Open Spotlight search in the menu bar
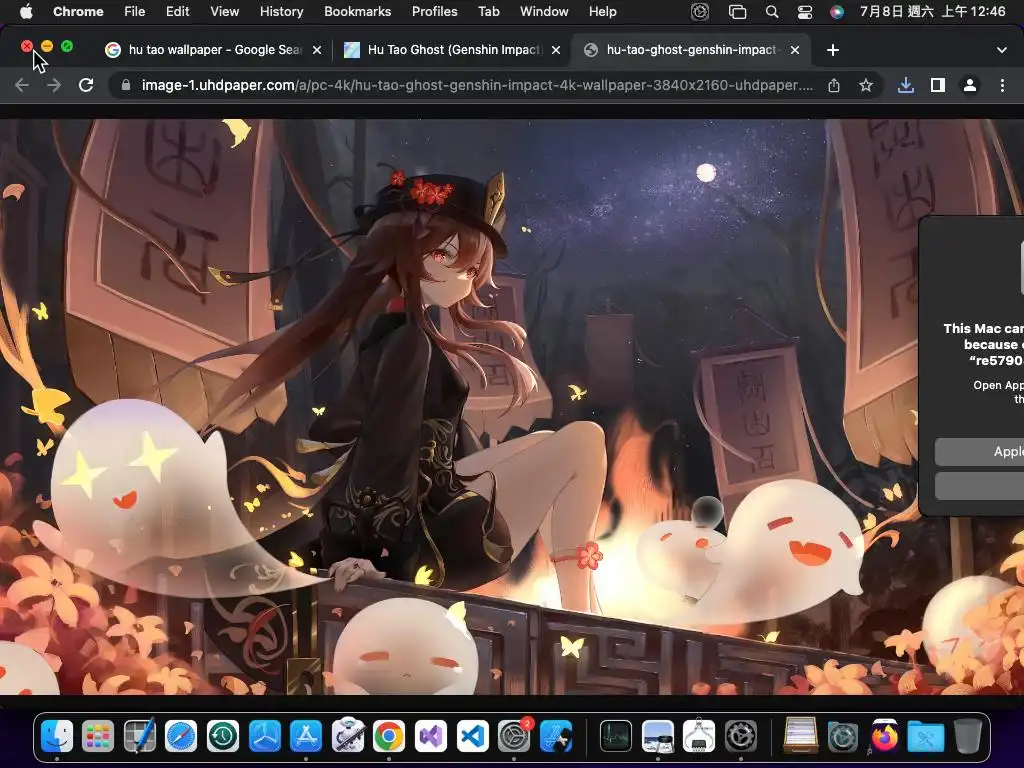 click(772, 12)
